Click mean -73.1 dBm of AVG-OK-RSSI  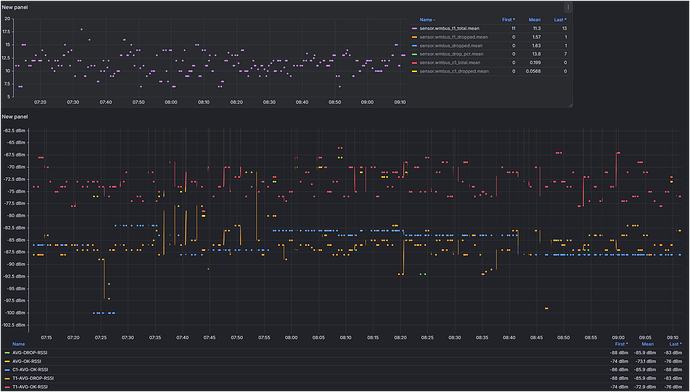[x=647, y=361]
